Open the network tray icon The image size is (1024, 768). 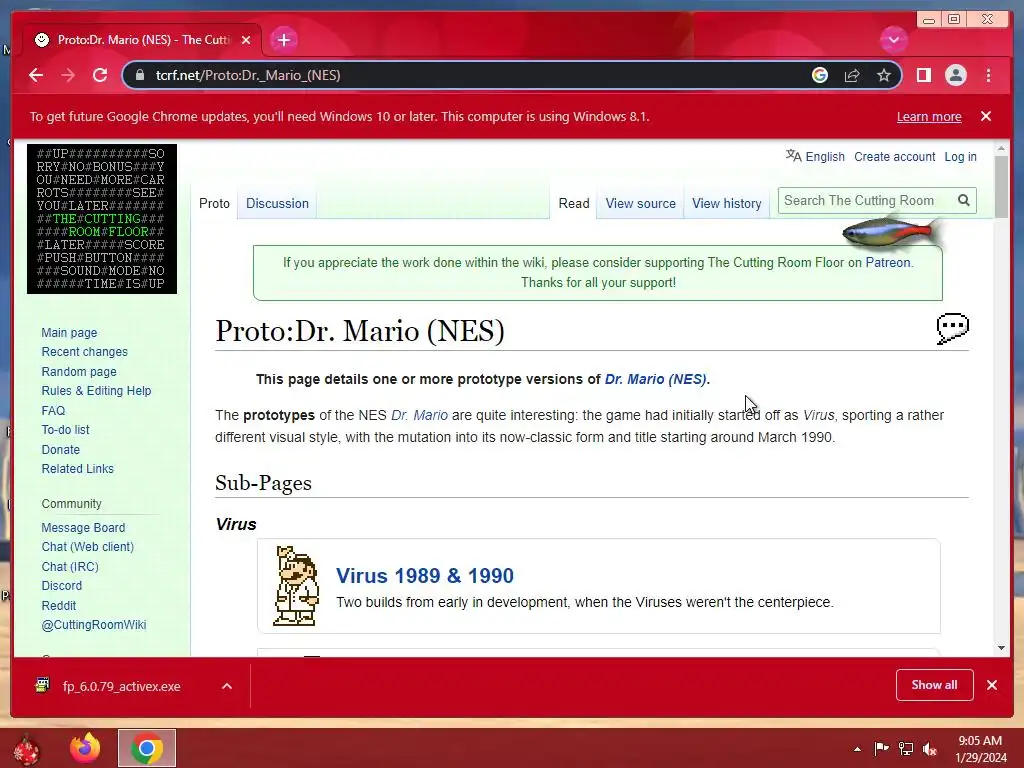pyautogui.click(x=906, y=748)
